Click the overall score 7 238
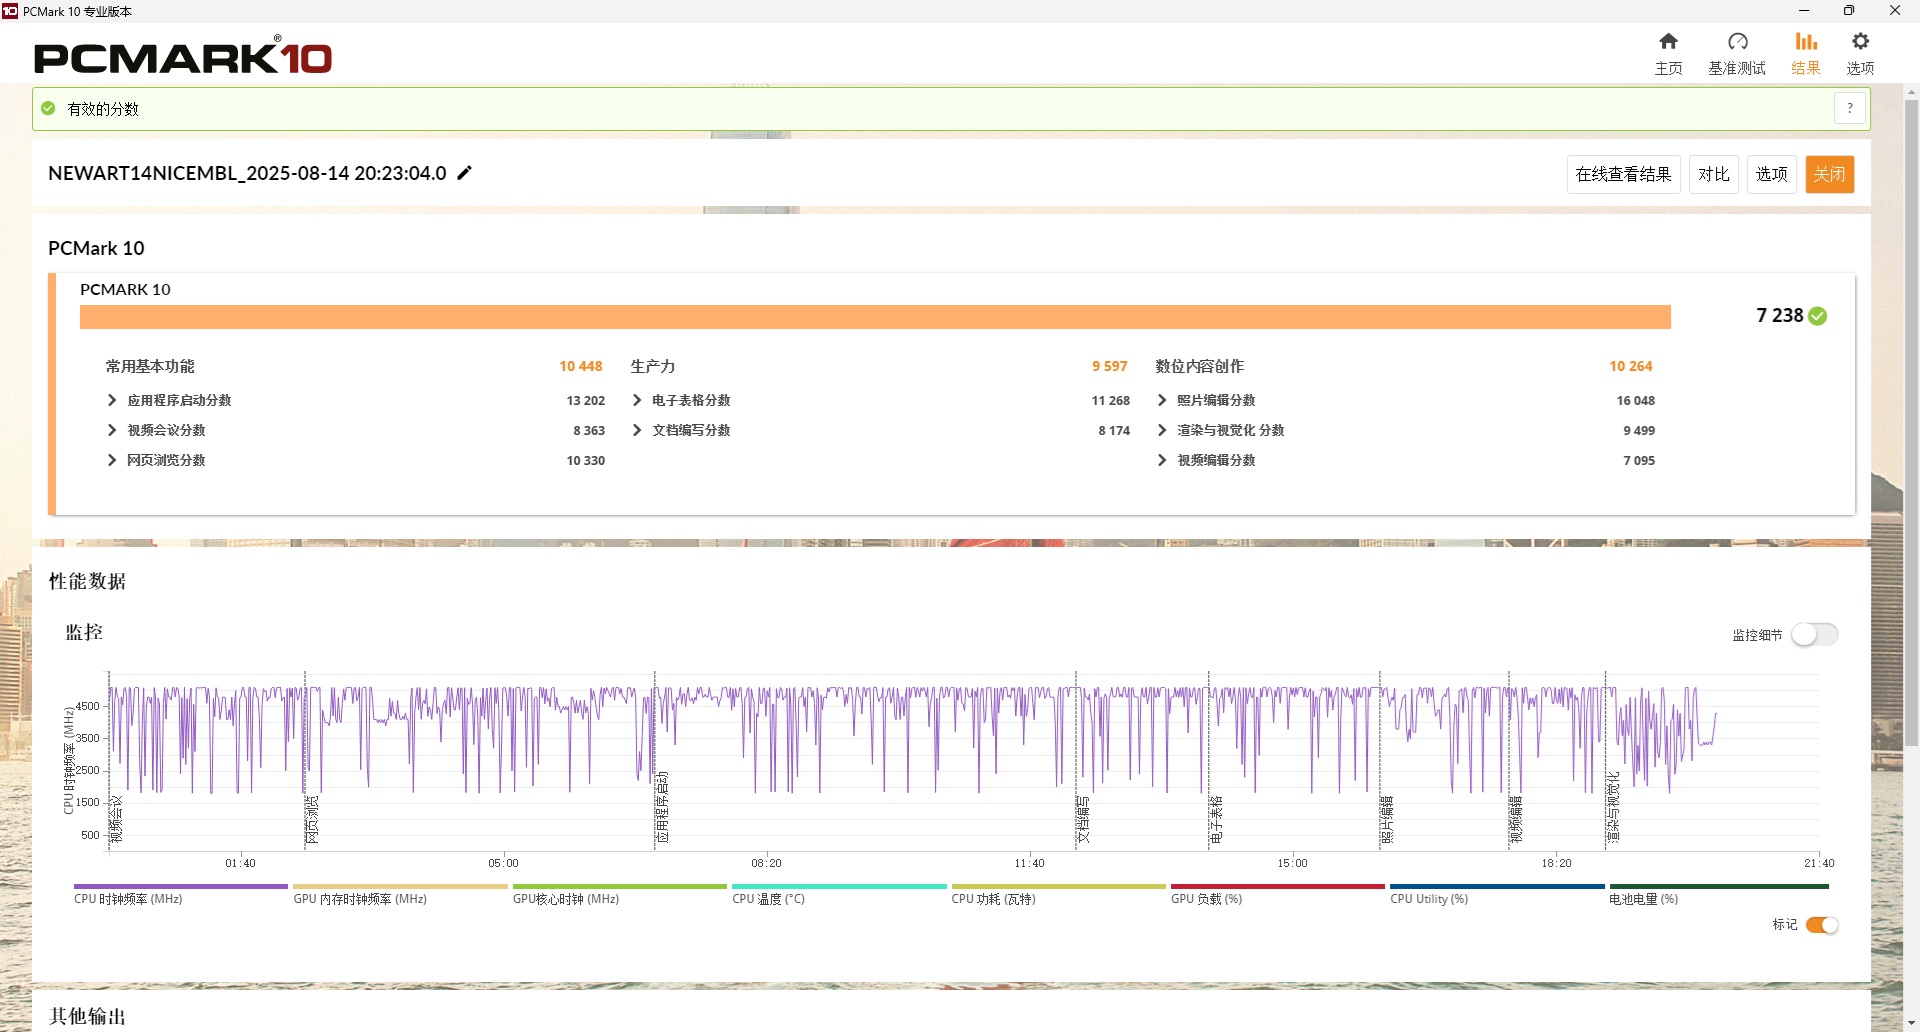1920x1032 pixels. click(1780, 315)
